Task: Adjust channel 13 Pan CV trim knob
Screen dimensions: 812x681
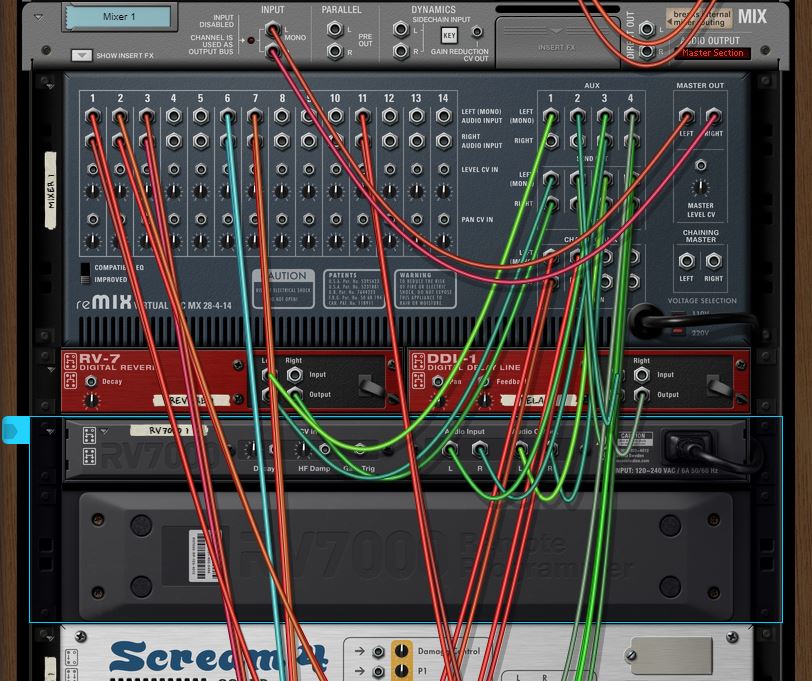Action: tap(416, 241)
